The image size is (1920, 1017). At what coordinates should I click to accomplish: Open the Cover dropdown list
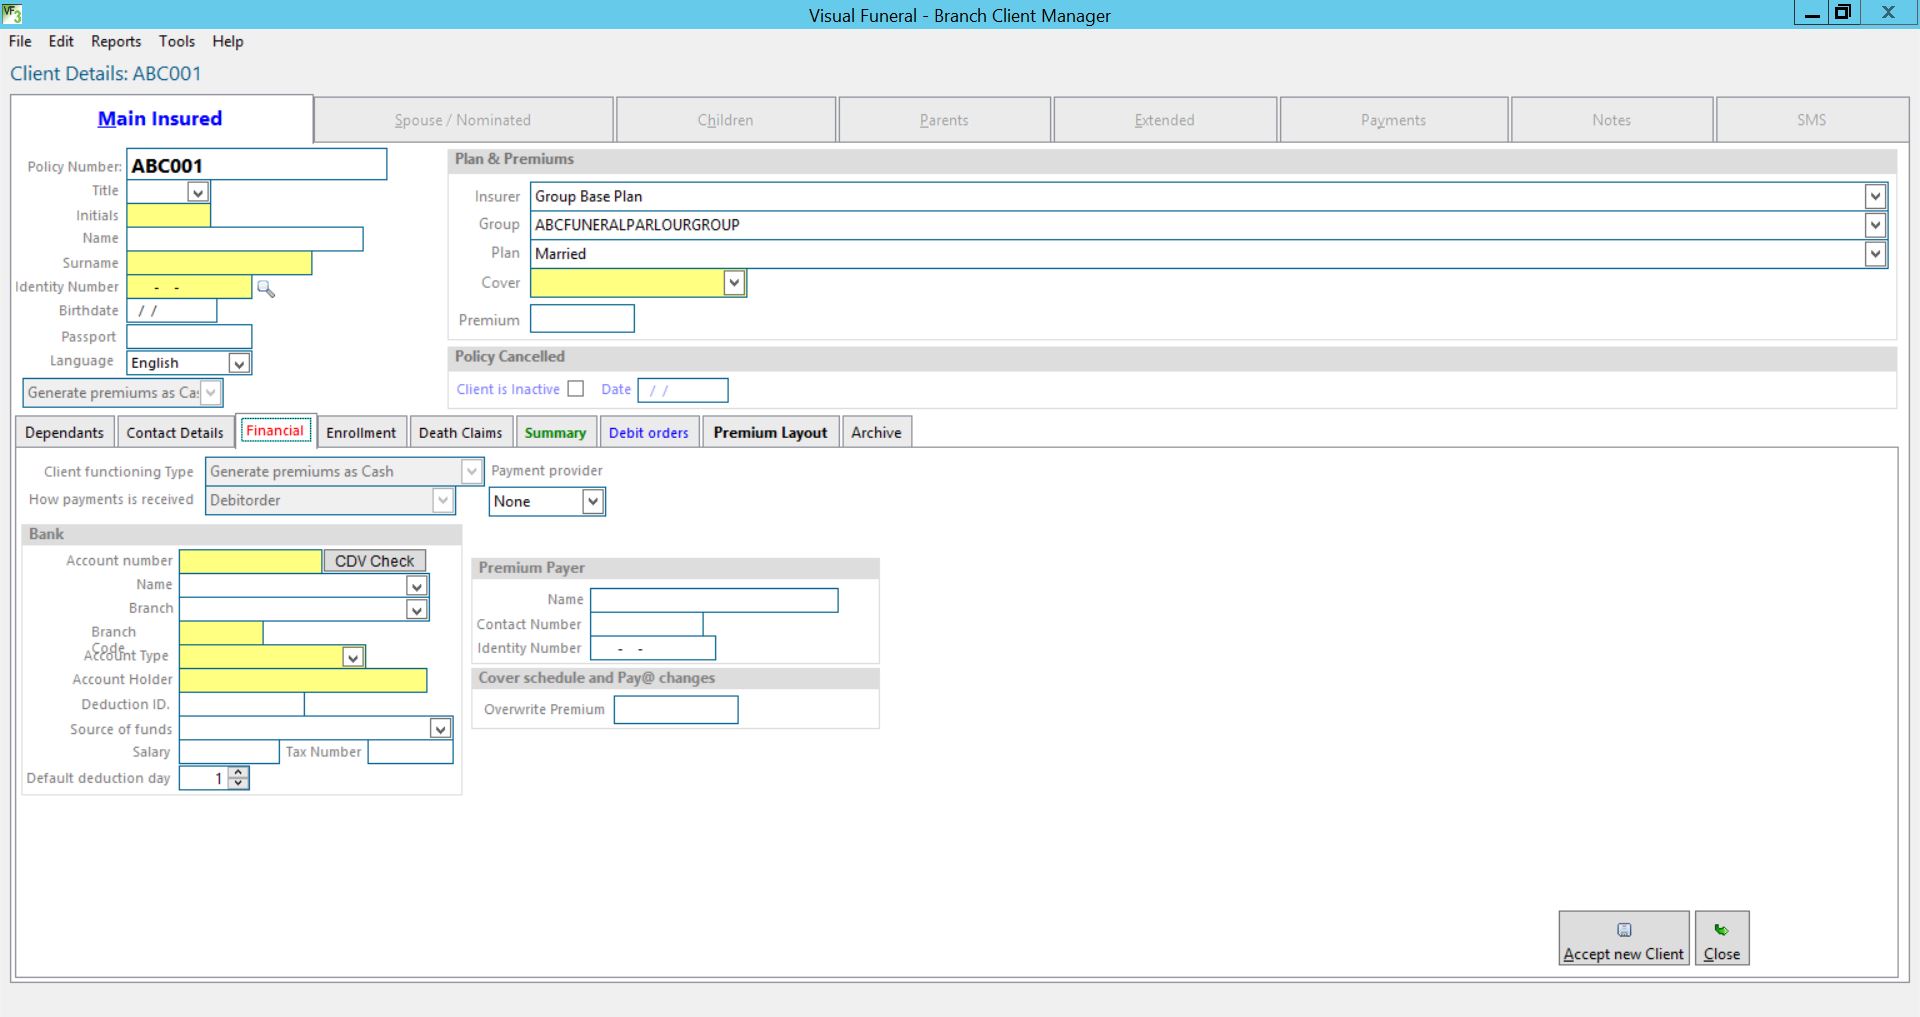734,283
